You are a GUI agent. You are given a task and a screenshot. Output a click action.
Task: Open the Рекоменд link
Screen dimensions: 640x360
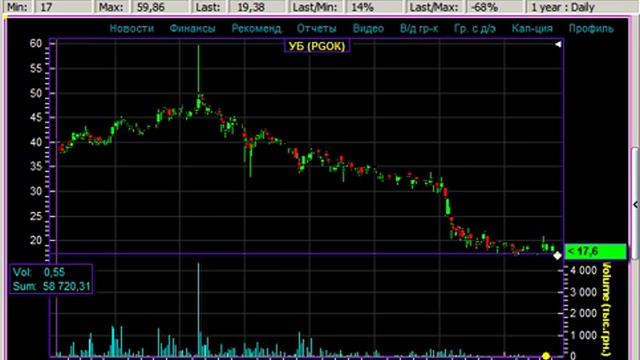256,29
